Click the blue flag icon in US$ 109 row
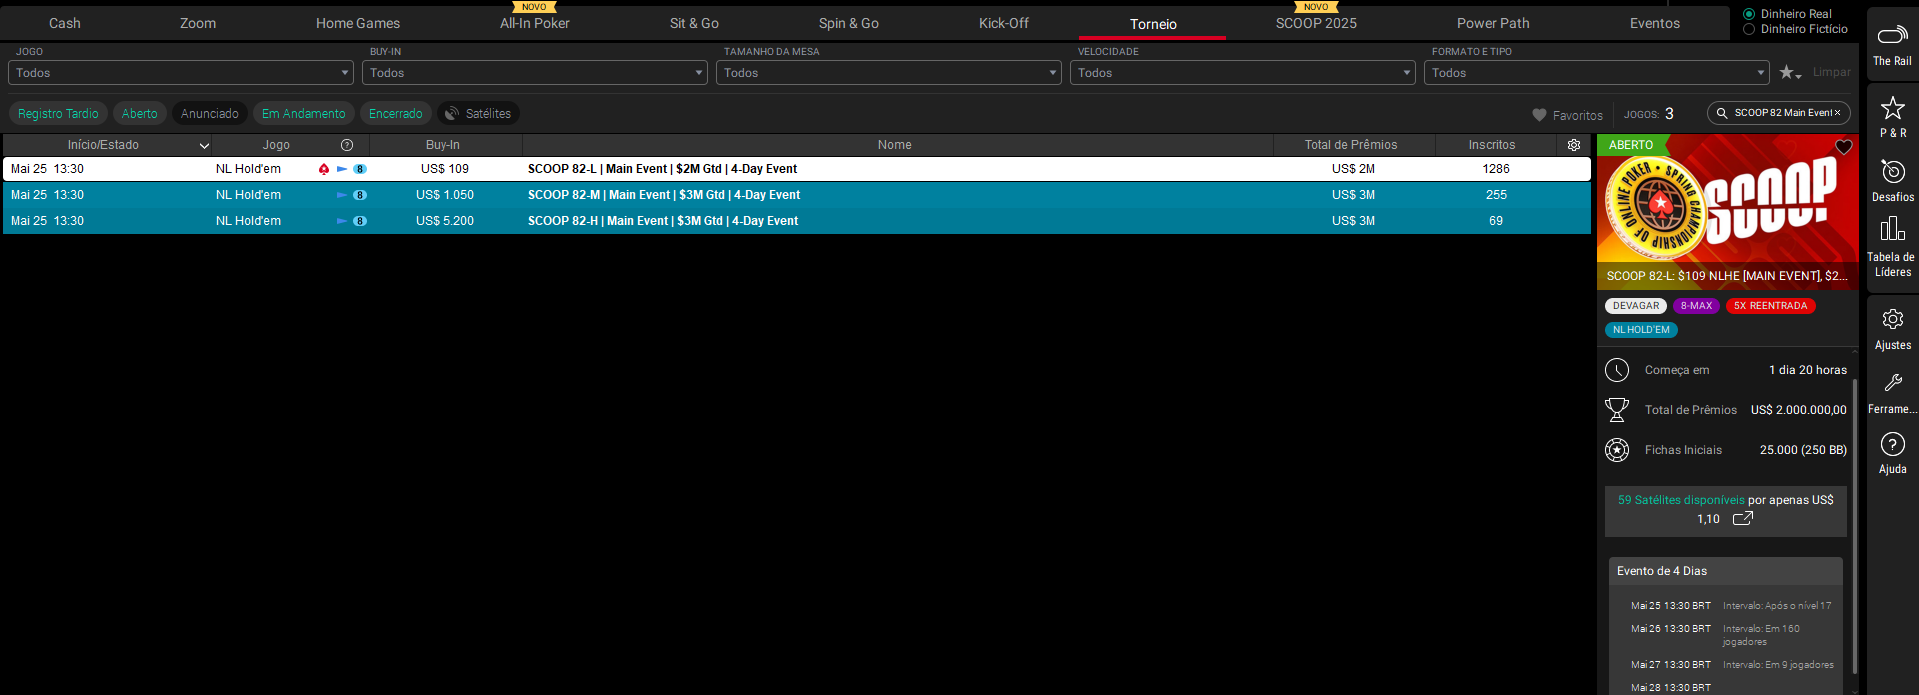This screenshot has height=695, width=1919. coord(342,169)
